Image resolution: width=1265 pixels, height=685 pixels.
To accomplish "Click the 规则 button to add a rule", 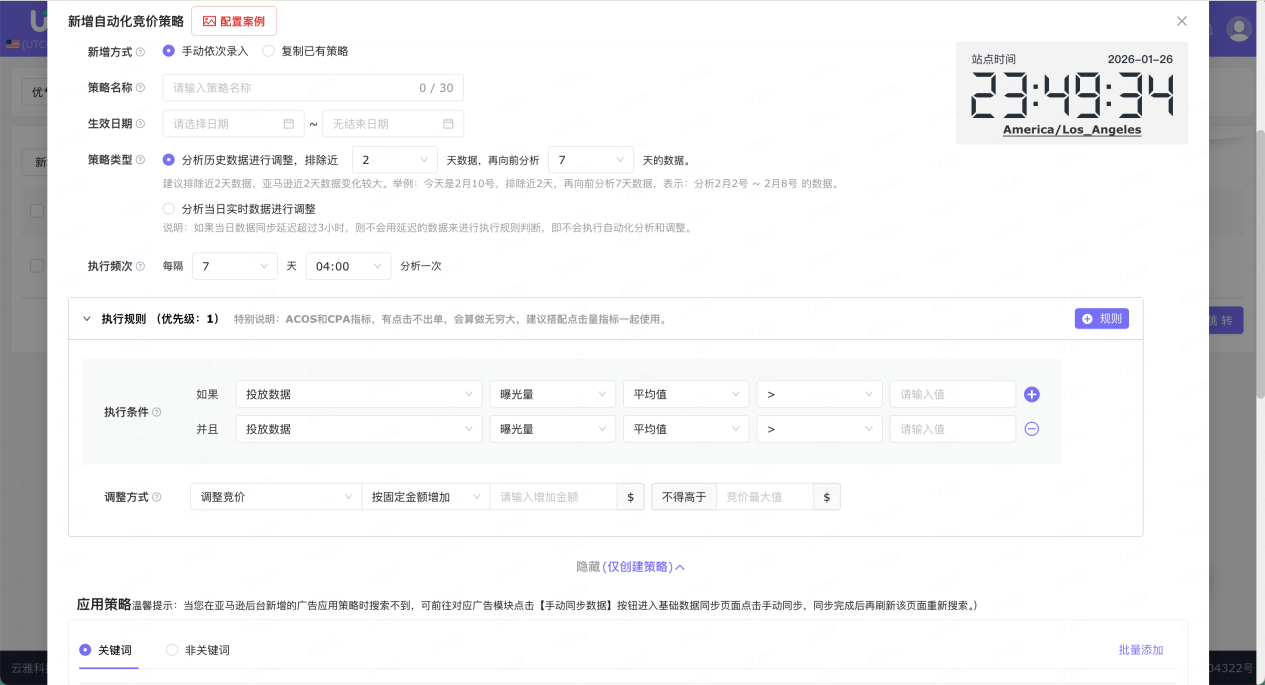I will (x=1101, y=318).
